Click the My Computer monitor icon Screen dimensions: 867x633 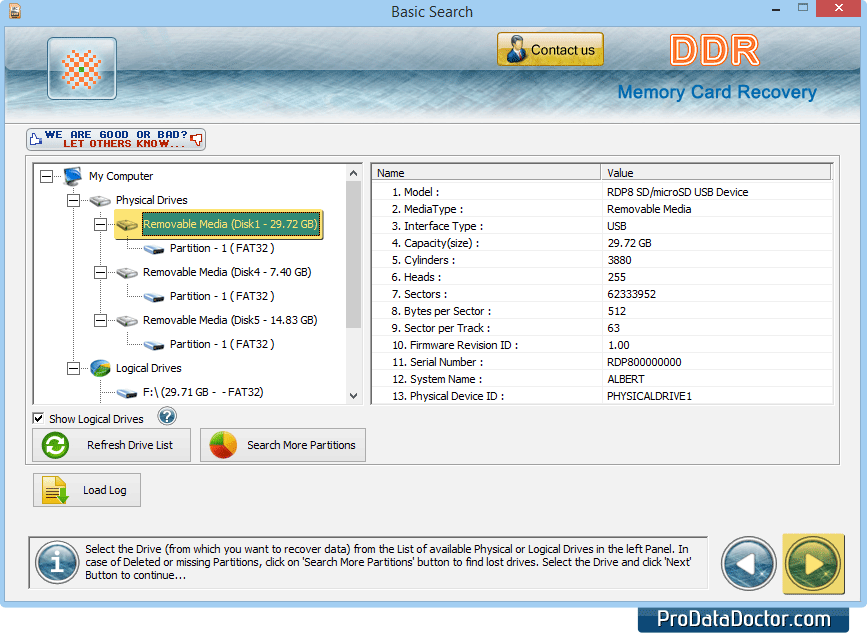73,176
